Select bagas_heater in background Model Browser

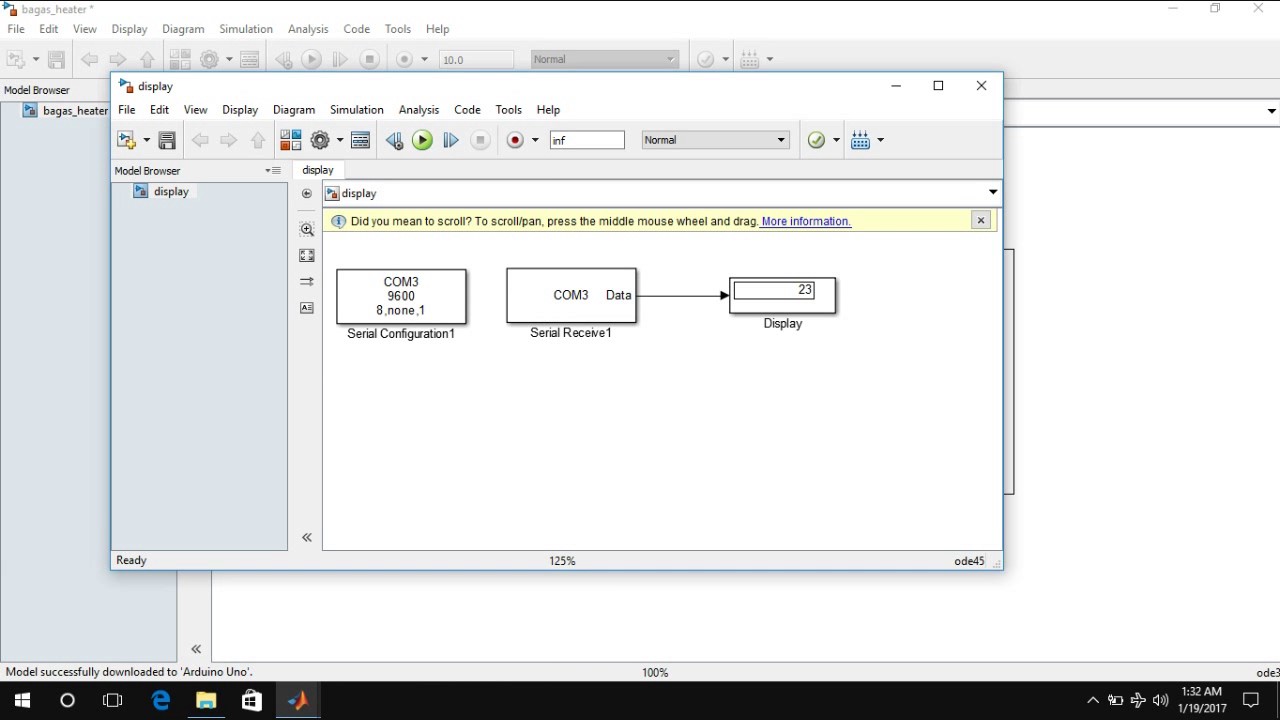75,110
